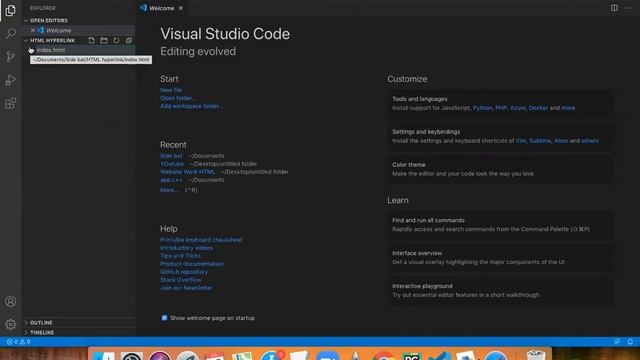The width and height of the screenshot is (640, 360).
Task: Open Product documentation link
Action: pos(192,264)
